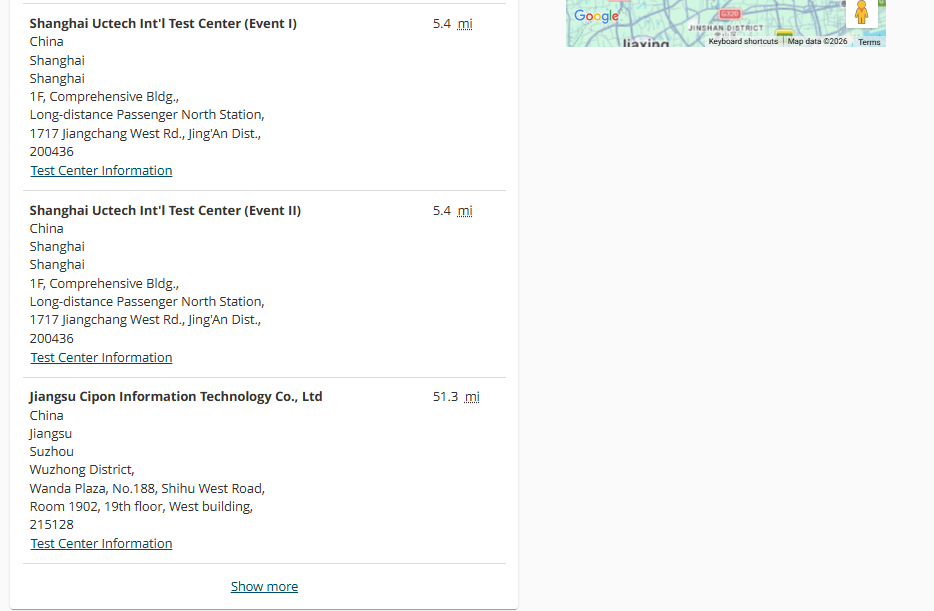Open Keyboard shortcuts on the map

click(x=743, y=42)
